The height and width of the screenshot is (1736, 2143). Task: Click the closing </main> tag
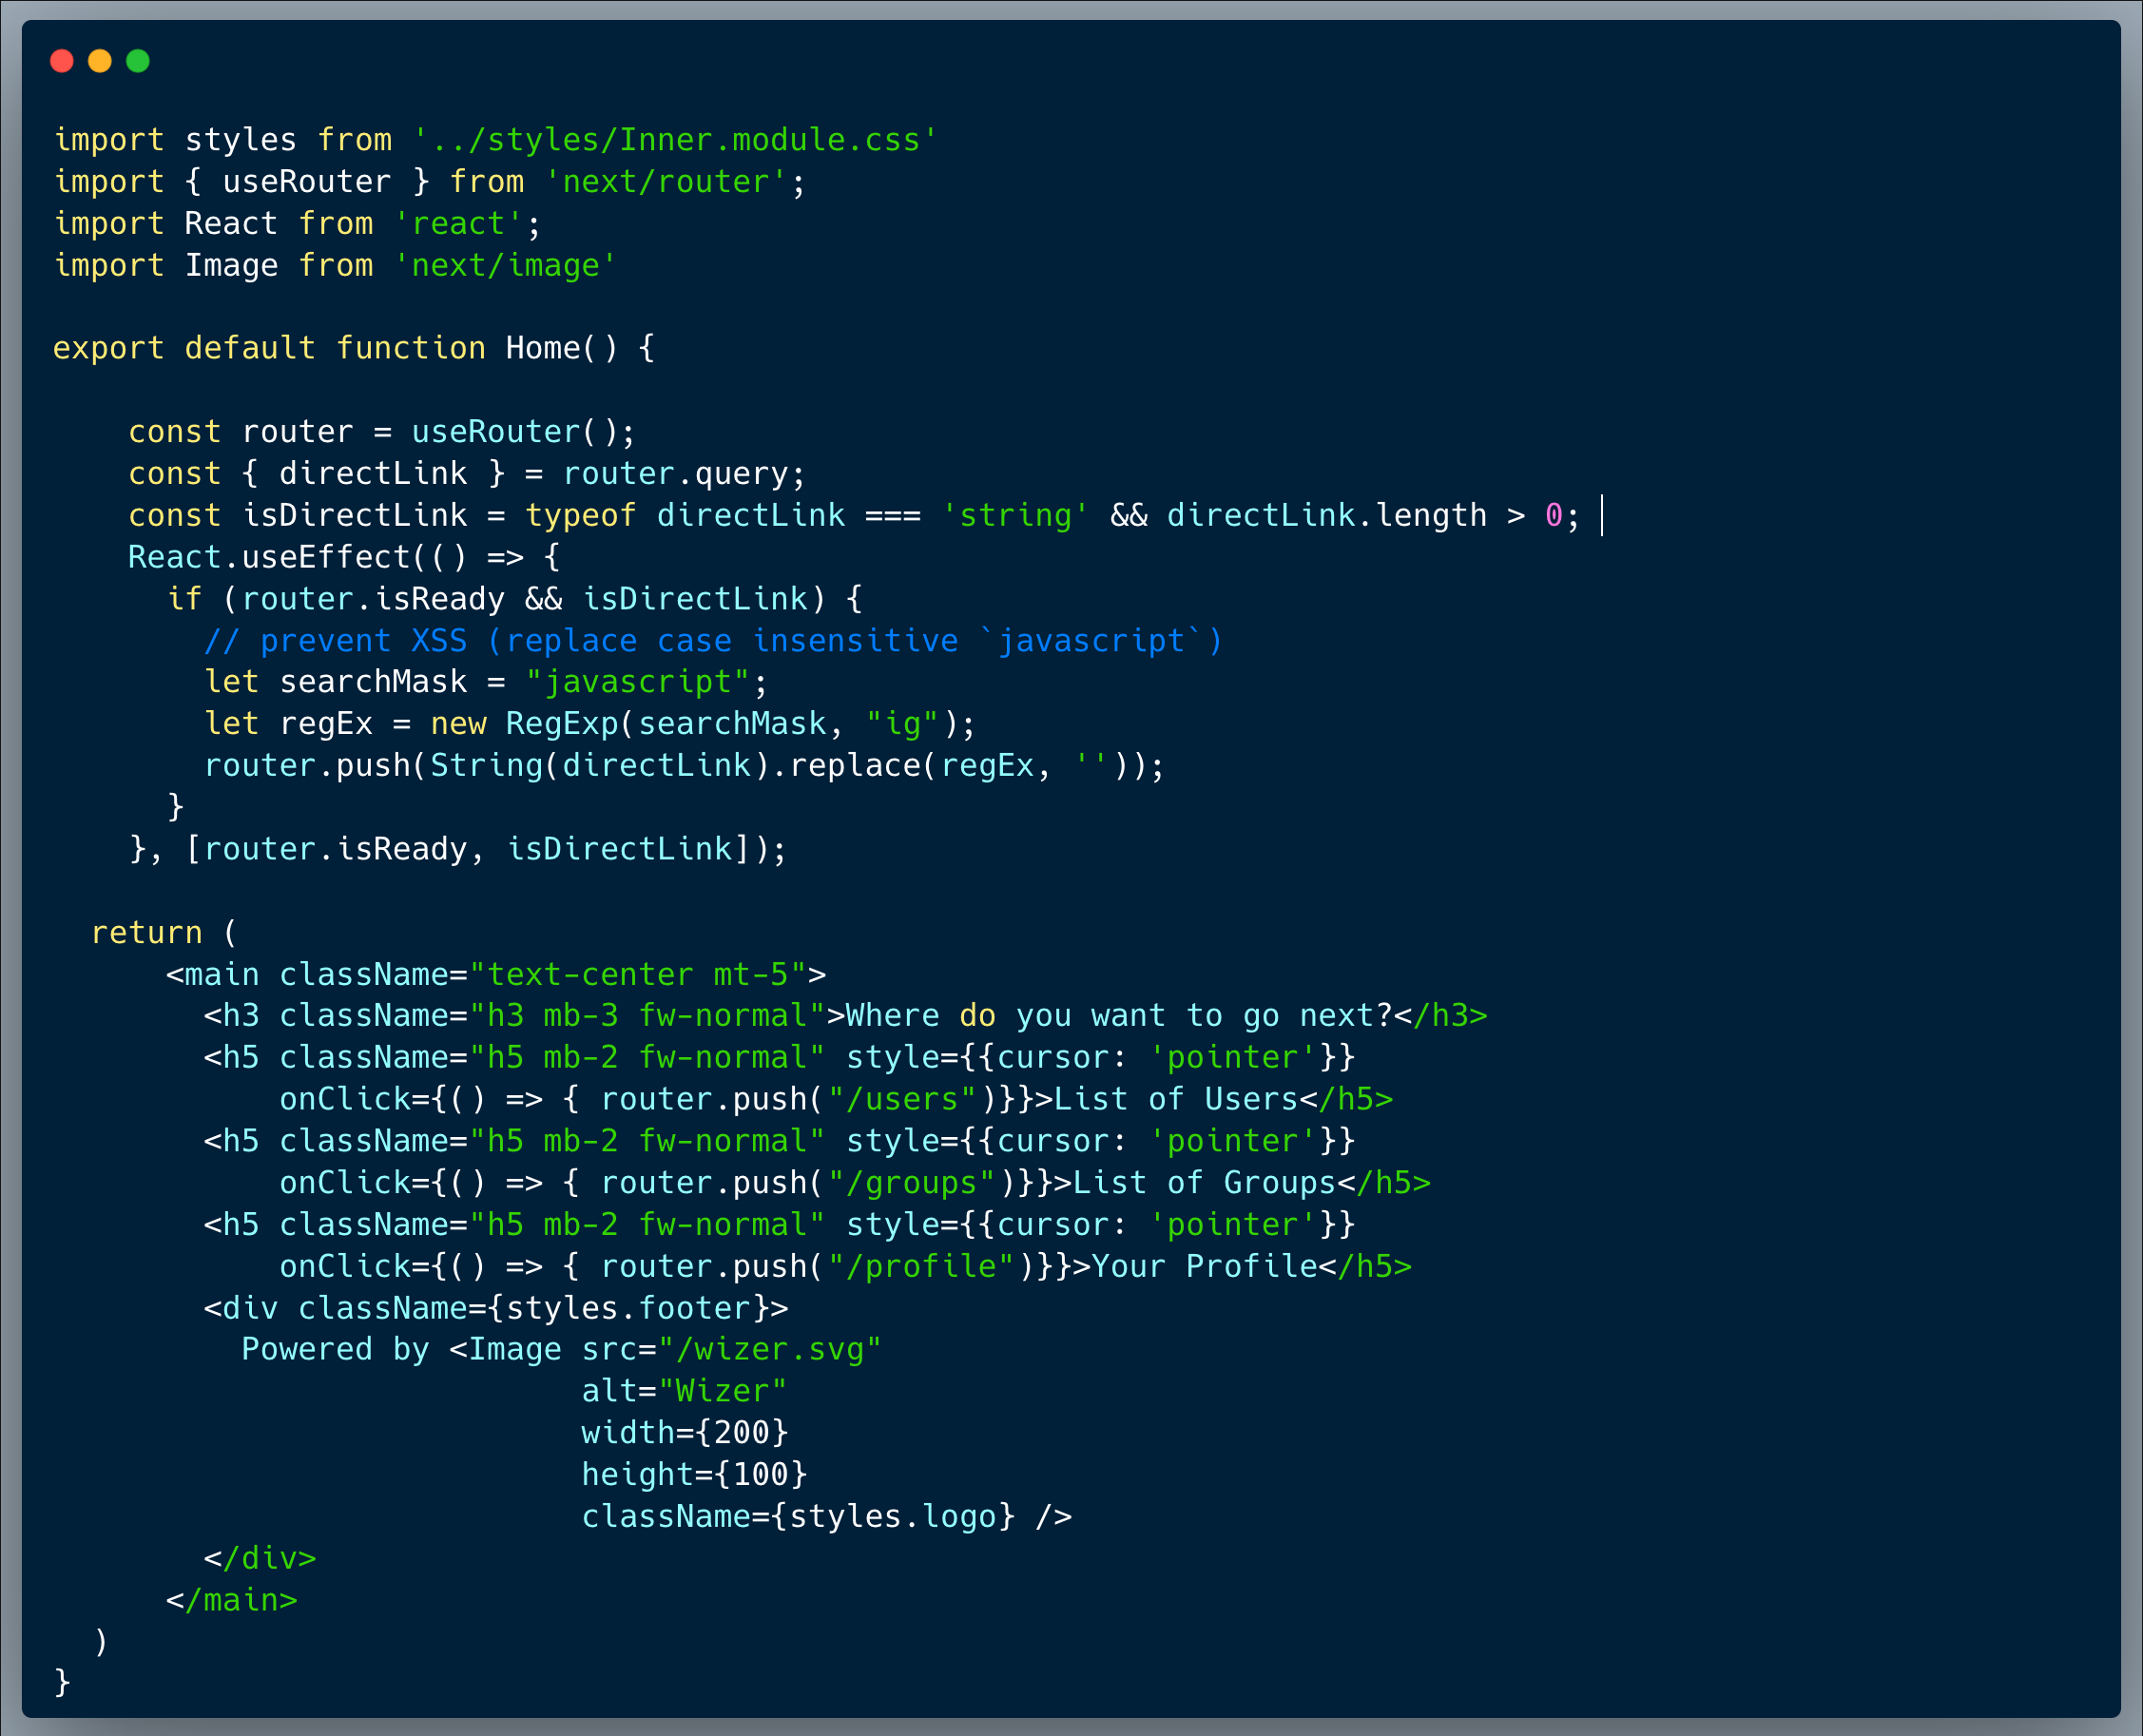(232, 1600)
